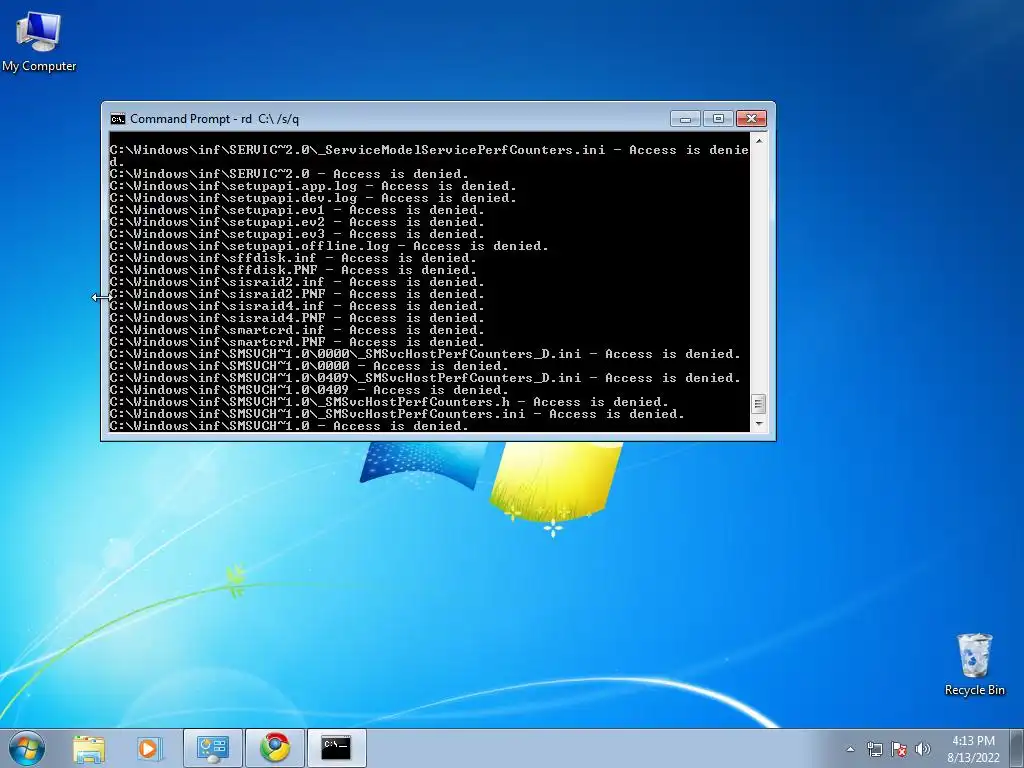1024x768 pixels.
Task: Click the sffdisk.PNF output line
Action: pos(293,270)
